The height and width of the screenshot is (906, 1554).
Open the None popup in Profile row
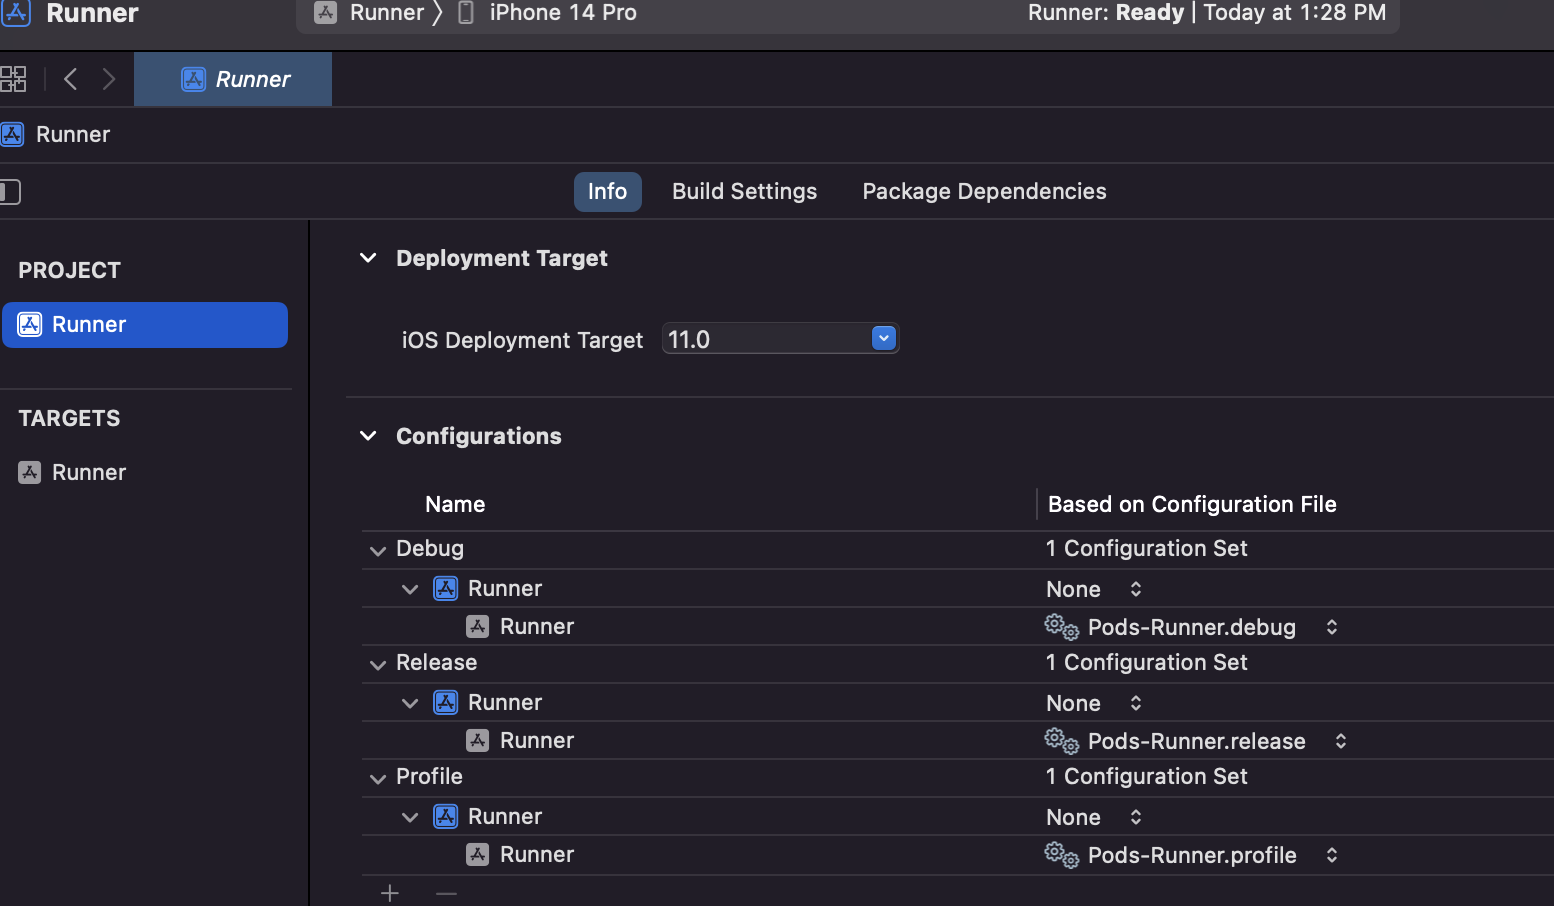coord(1094,817)
